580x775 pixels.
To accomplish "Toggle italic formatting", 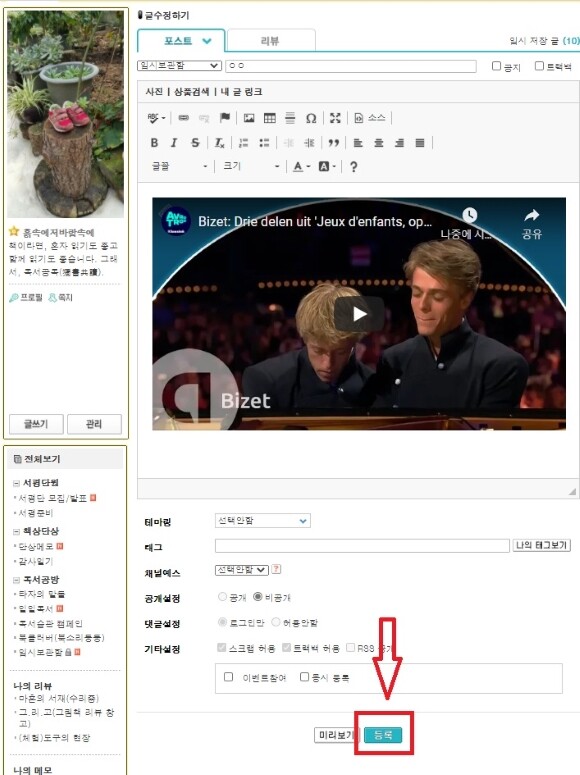I will 174,142.
